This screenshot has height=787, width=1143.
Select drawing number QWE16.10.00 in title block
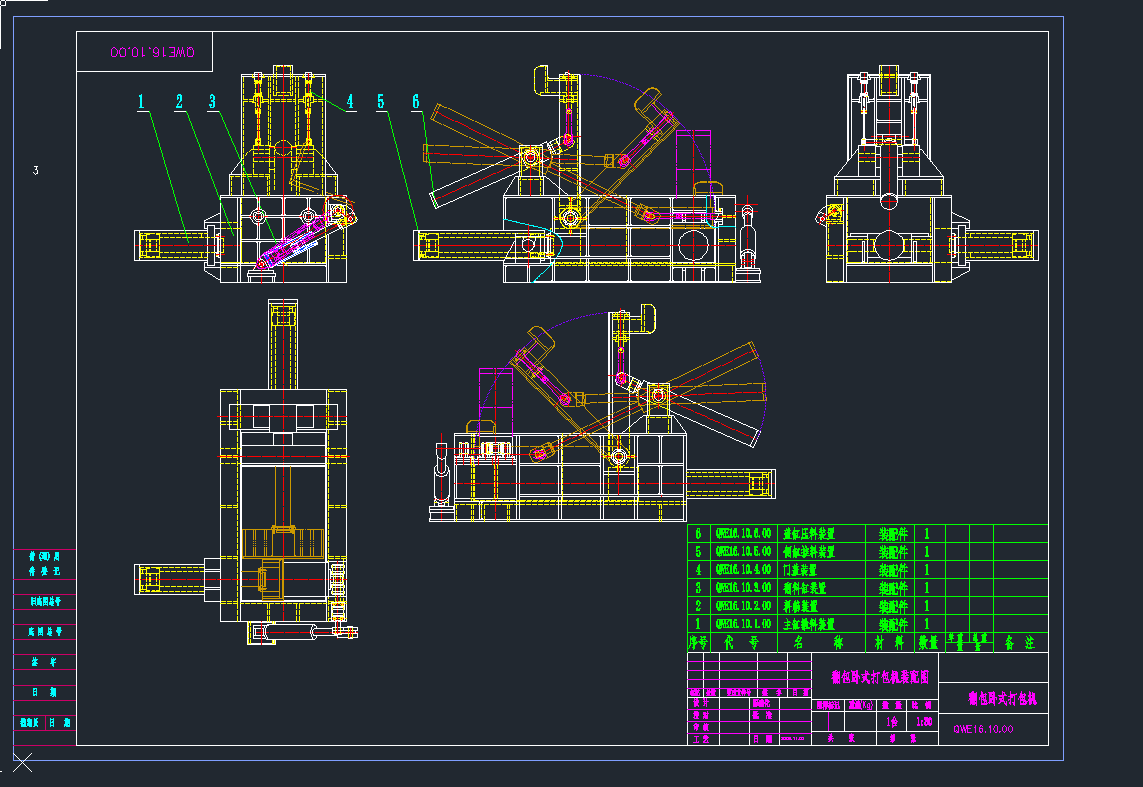point(983,730)
